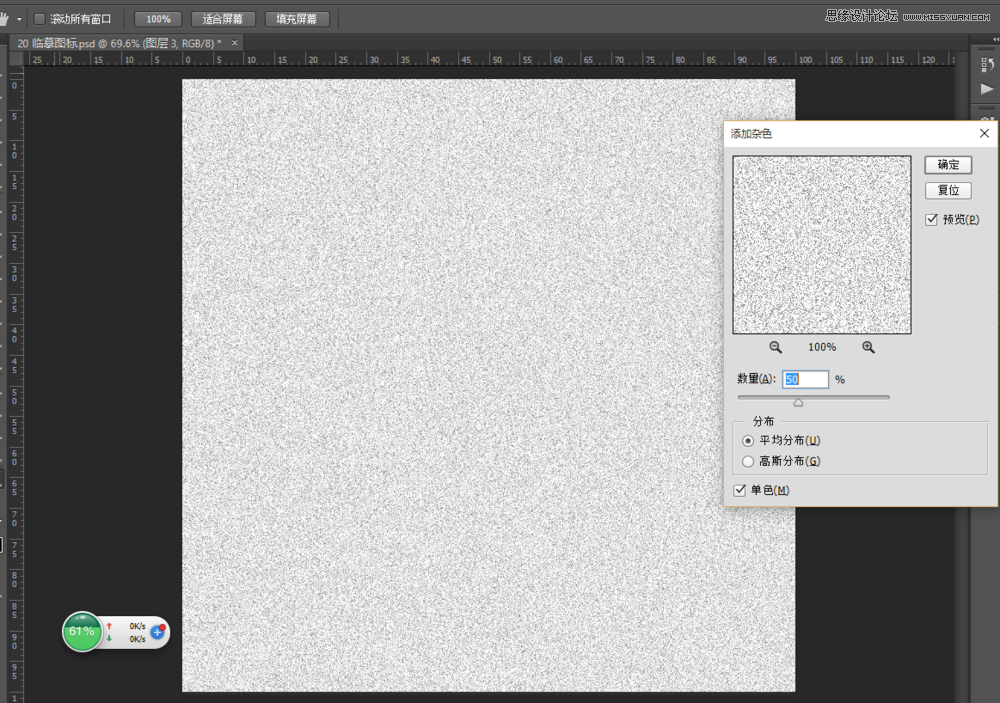Open the History panel icon
This screenshot has height=703, width=1000.
987,64
